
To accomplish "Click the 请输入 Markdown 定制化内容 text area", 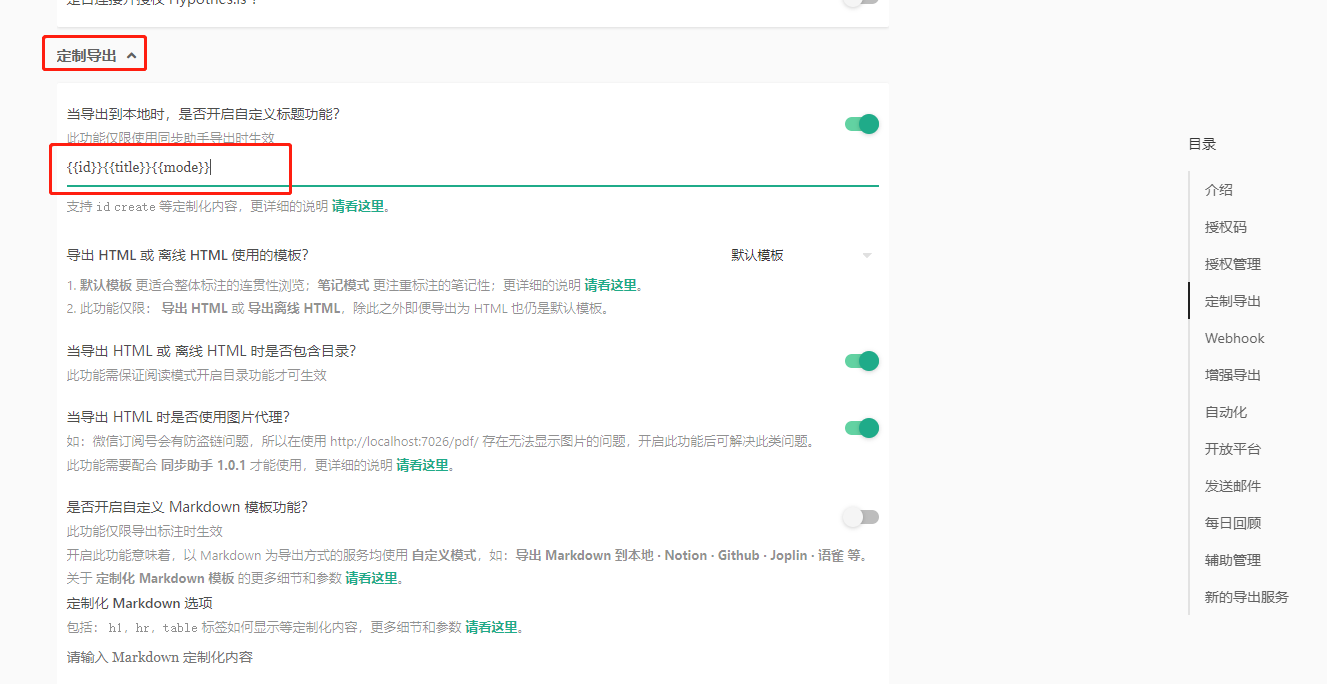I will pos(472,657).
